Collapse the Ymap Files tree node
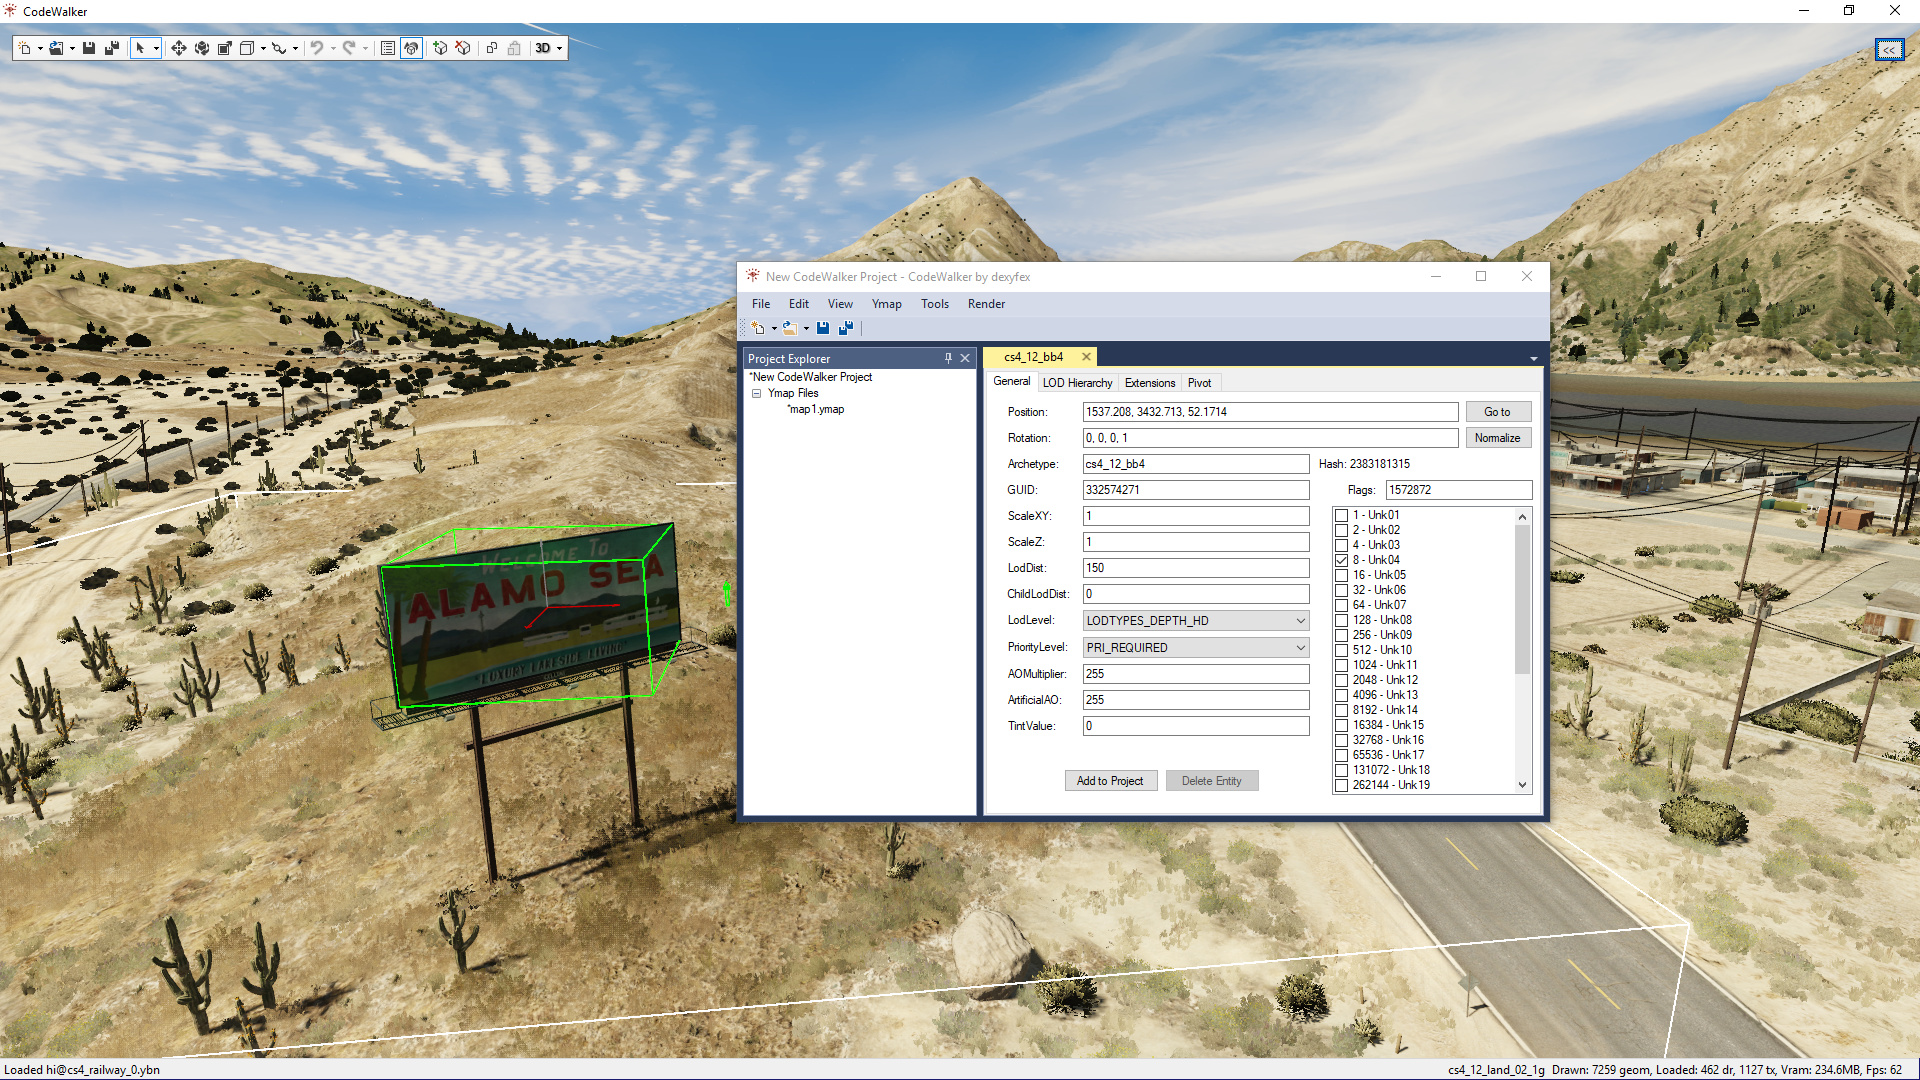Screen dimensions: 1920x1080 tap(757, 394)
